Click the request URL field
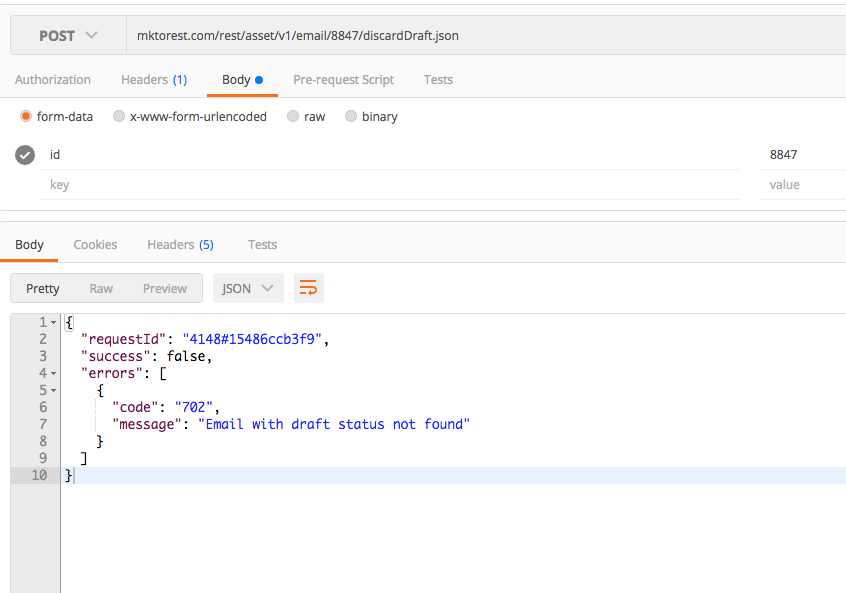Image resolution: width=846 pixels, height=593 pixels. tap(480, 36)
